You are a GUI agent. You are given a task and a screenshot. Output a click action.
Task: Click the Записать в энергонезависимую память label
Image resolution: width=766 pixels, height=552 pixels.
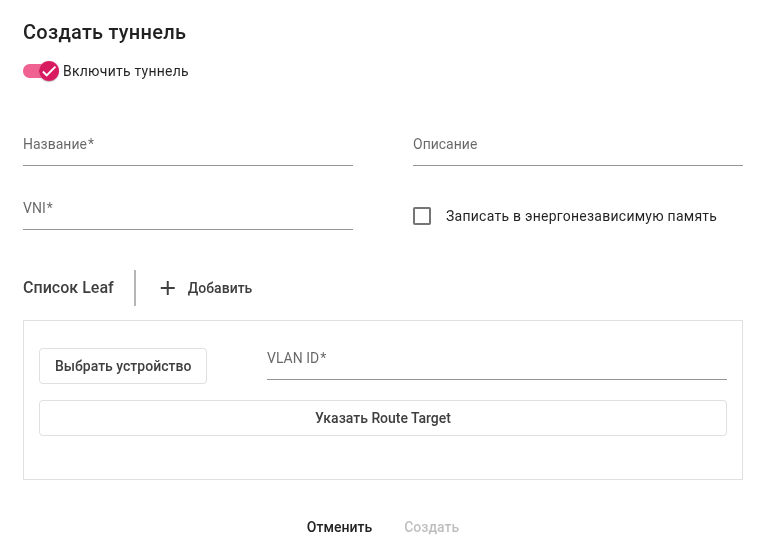point(581,216)
